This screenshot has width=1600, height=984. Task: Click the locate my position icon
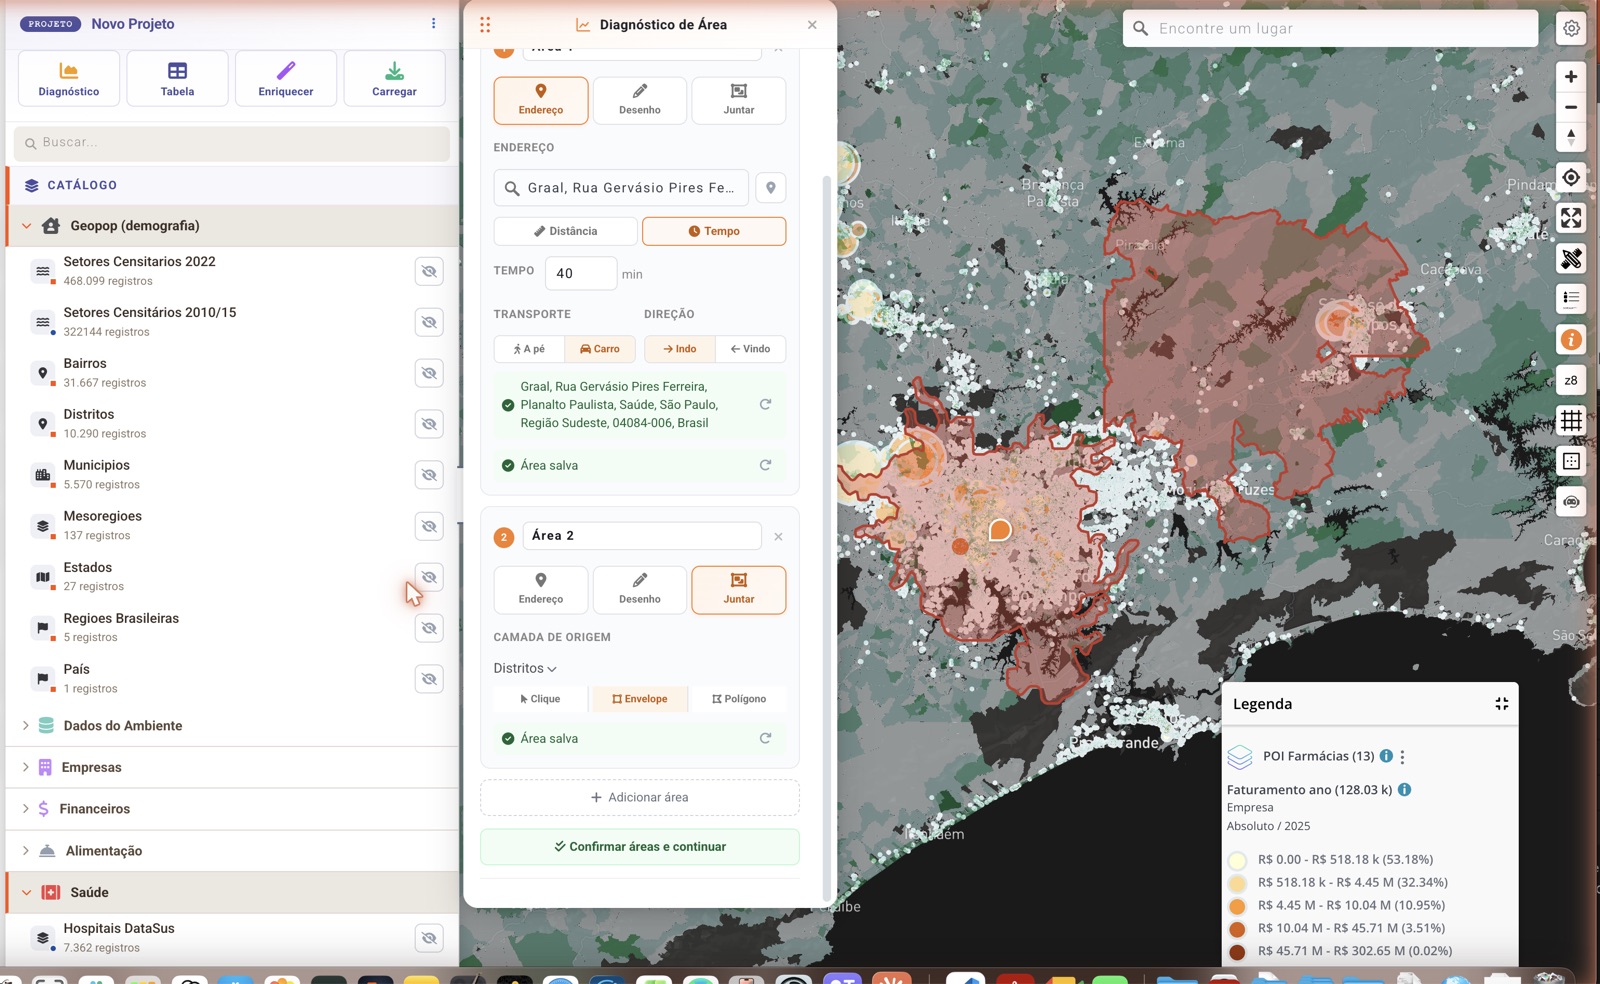coord(1571,177)
